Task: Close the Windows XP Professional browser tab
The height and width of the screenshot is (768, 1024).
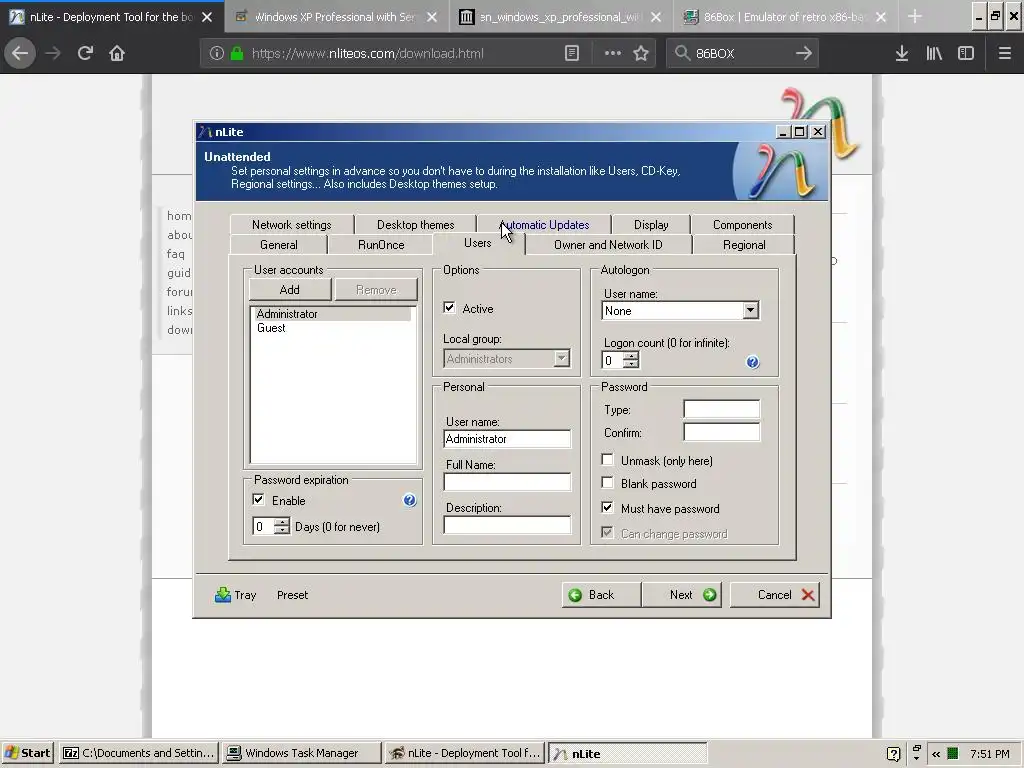Action: (432, 17)
